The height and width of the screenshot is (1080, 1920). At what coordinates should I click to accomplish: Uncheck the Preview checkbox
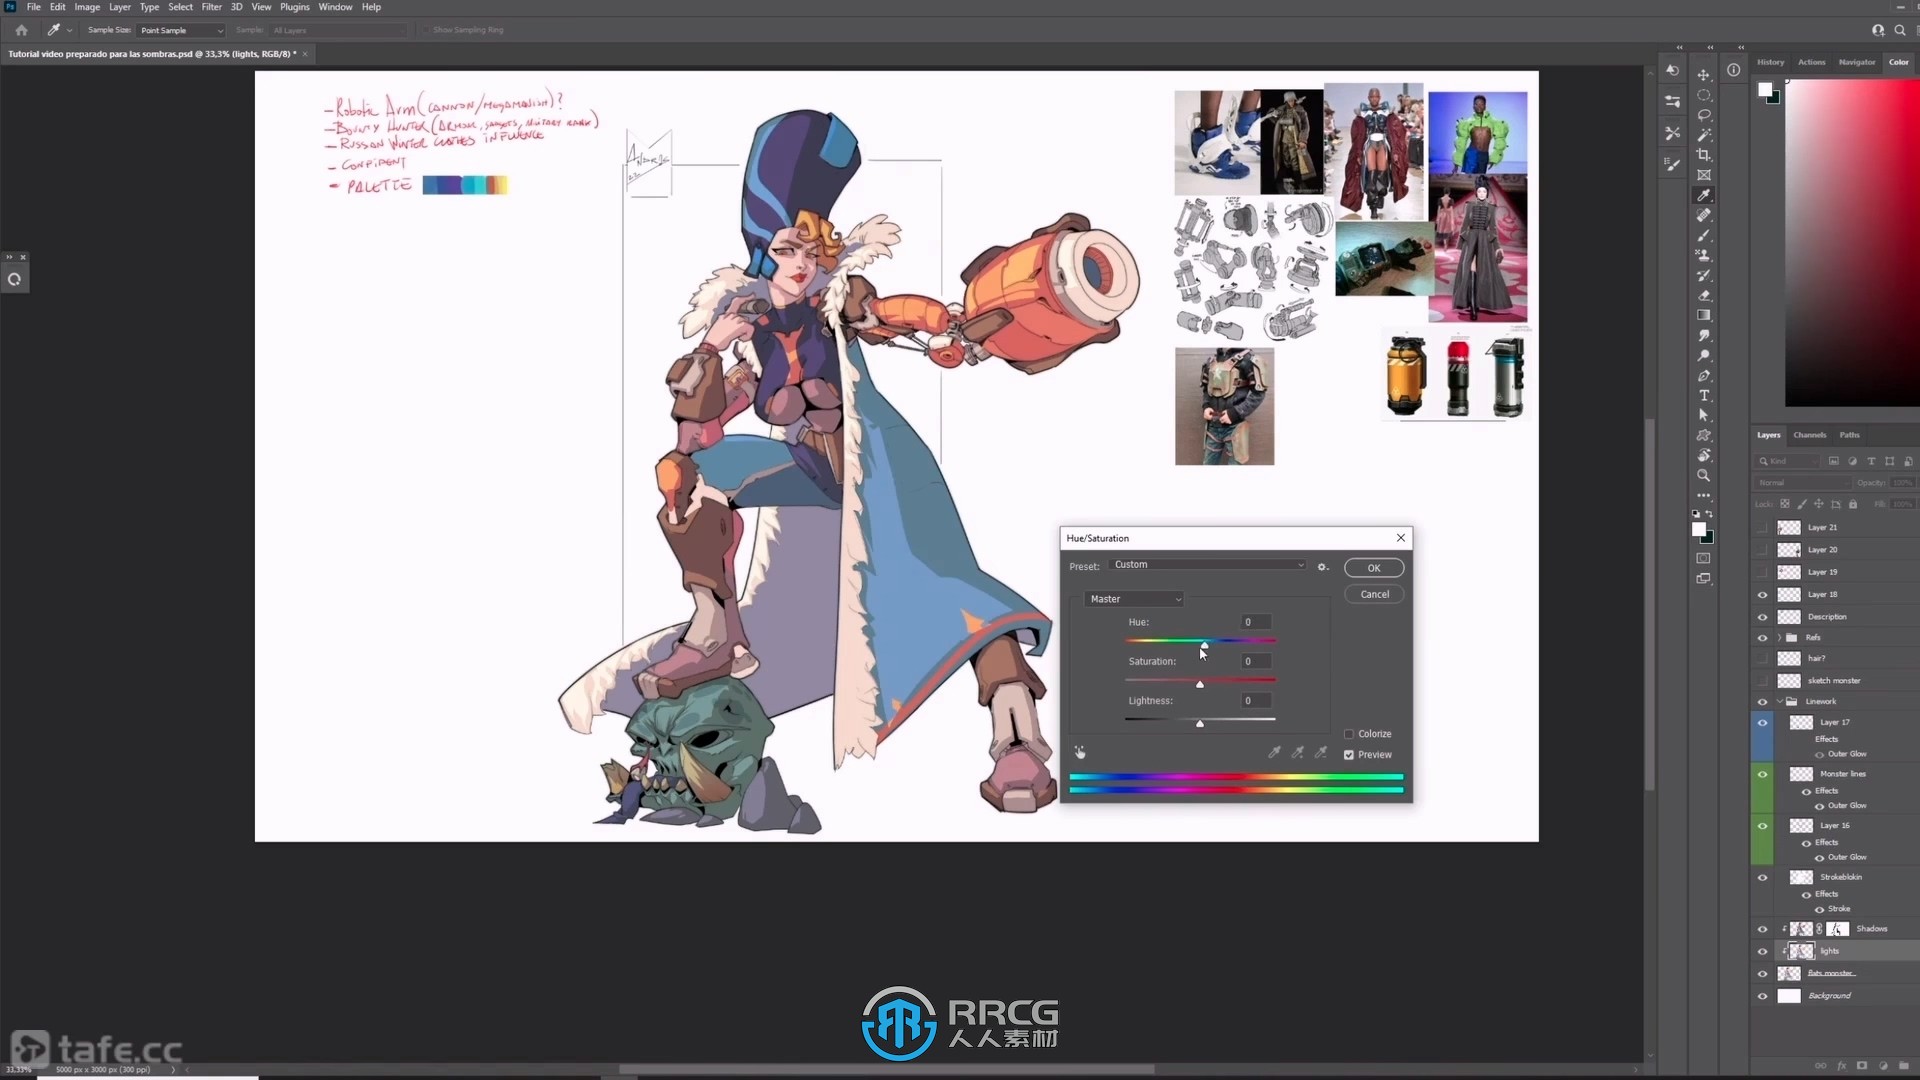pos(1349,755)
